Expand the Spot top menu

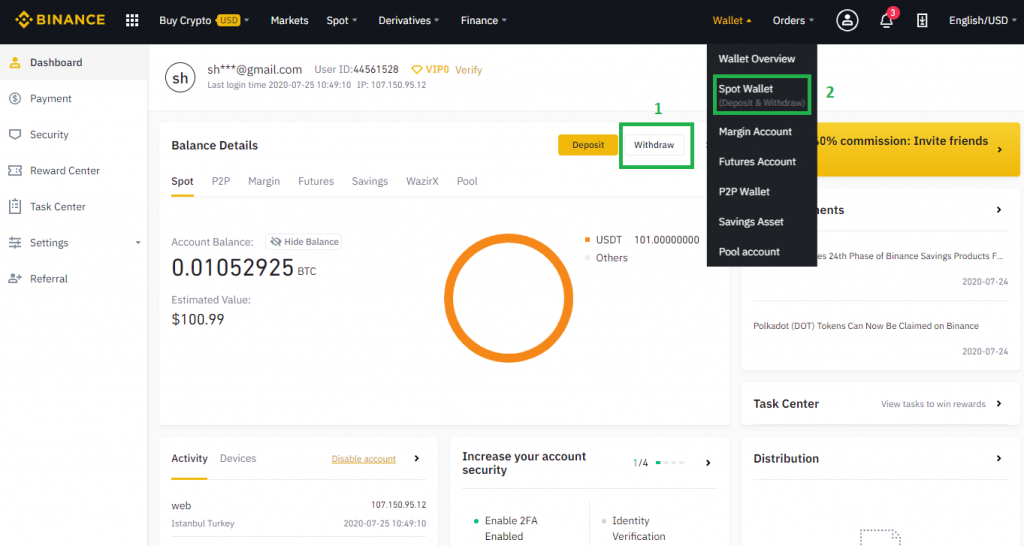(342, 20)
